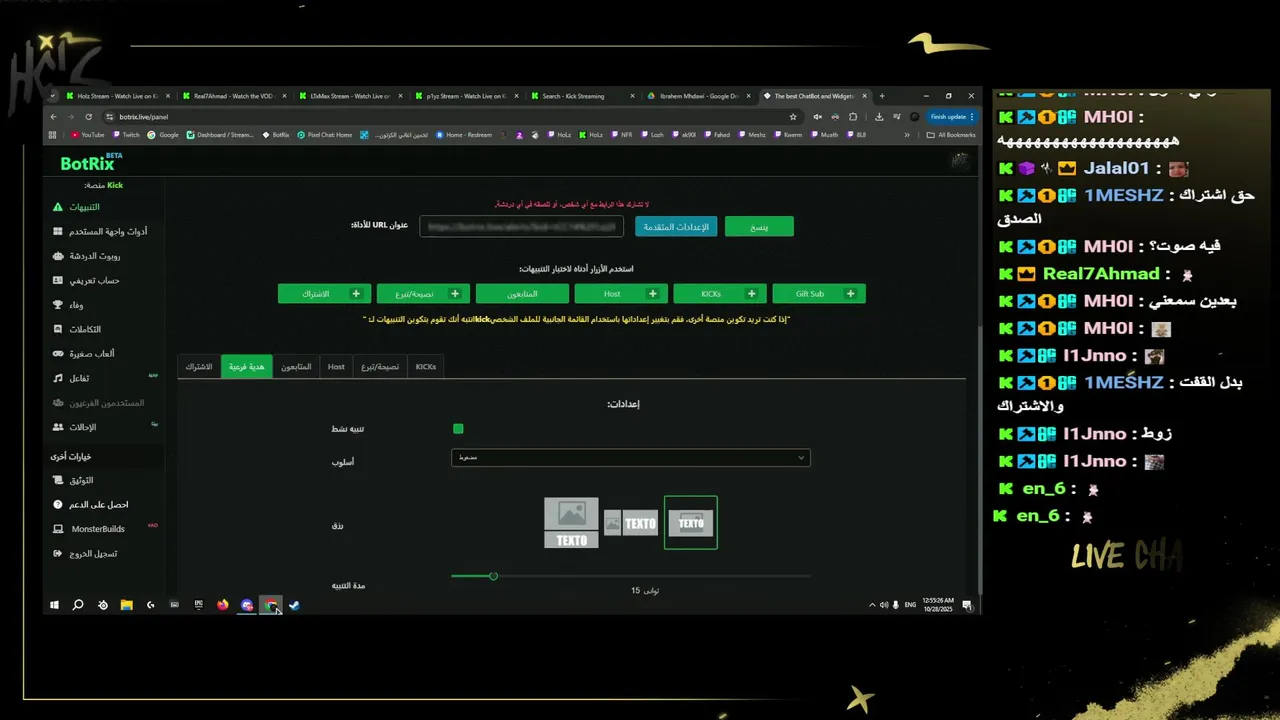Click Finish update button in browser

[x=952, y=117]
